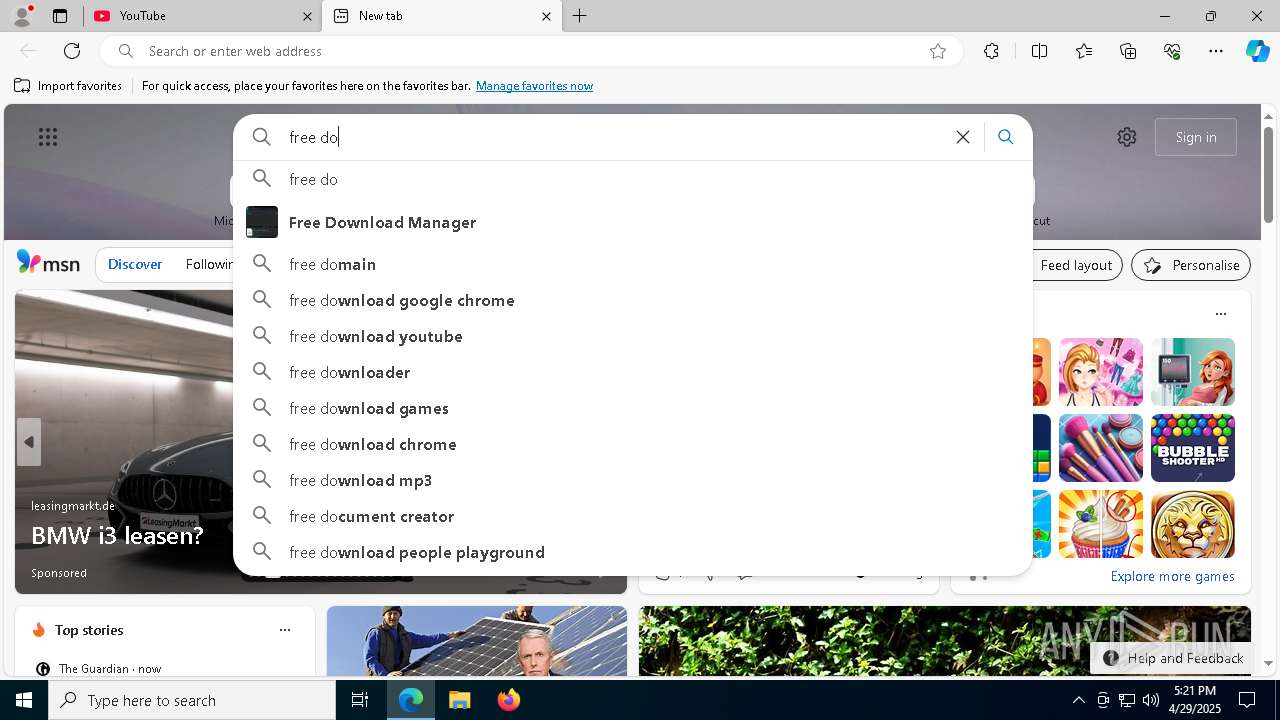
Task: Open the makeup brushes game thumbnail
Action: tap(1101, 448)
